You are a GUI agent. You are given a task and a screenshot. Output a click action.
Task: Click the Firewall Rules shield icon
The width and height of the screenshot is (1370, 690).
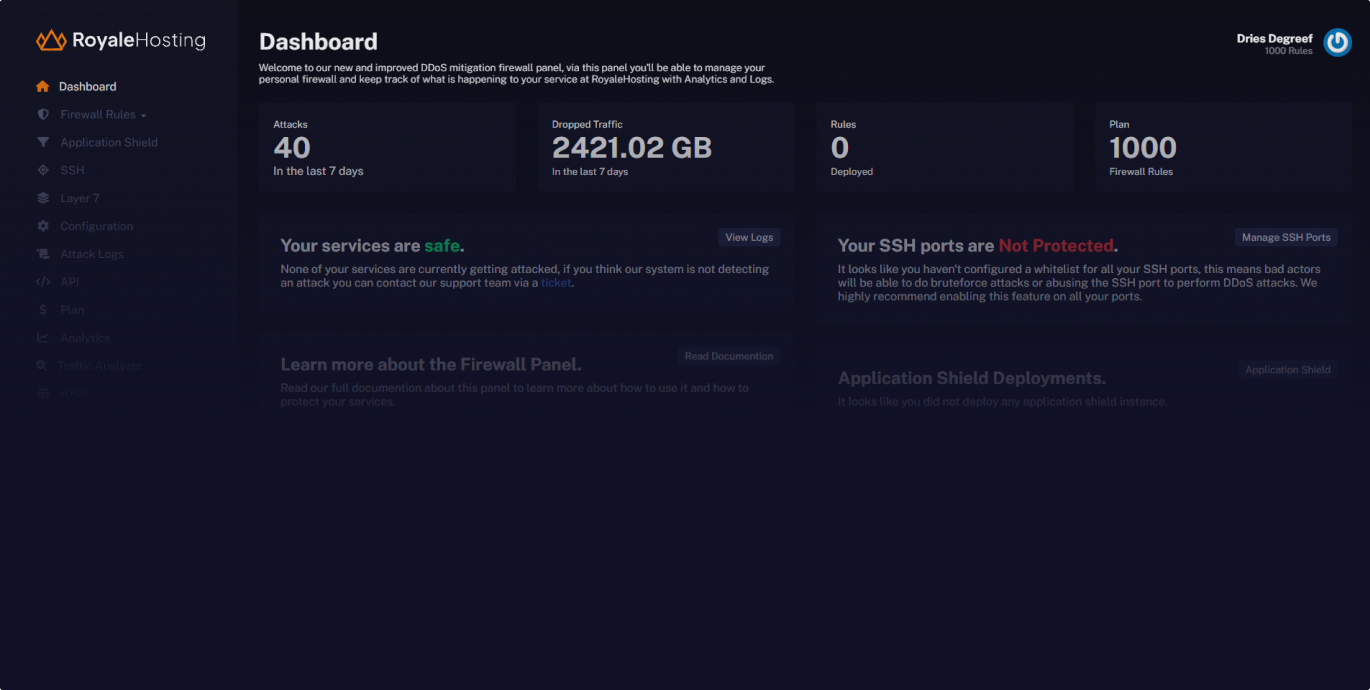43,115
